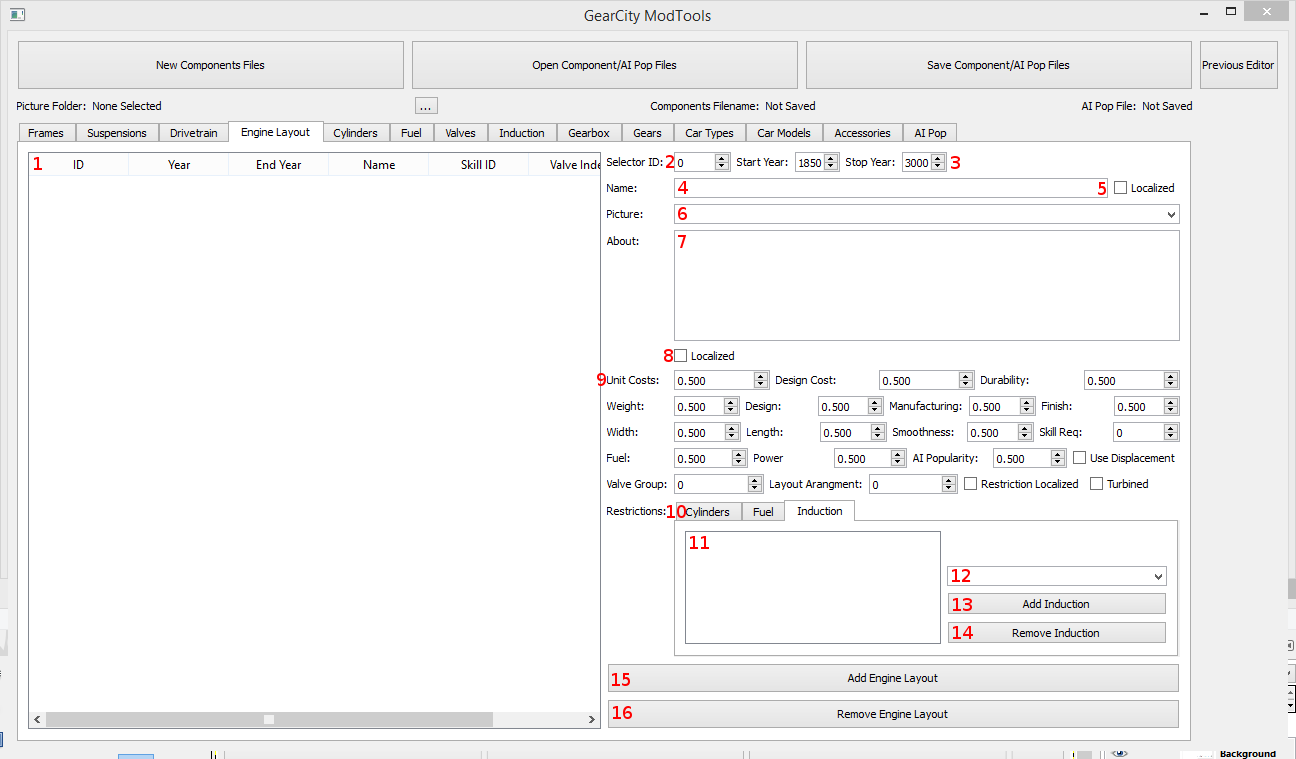Click the app icon in title bar
The width and height of the screenshot is (1296, 759).
coord(16,15)
